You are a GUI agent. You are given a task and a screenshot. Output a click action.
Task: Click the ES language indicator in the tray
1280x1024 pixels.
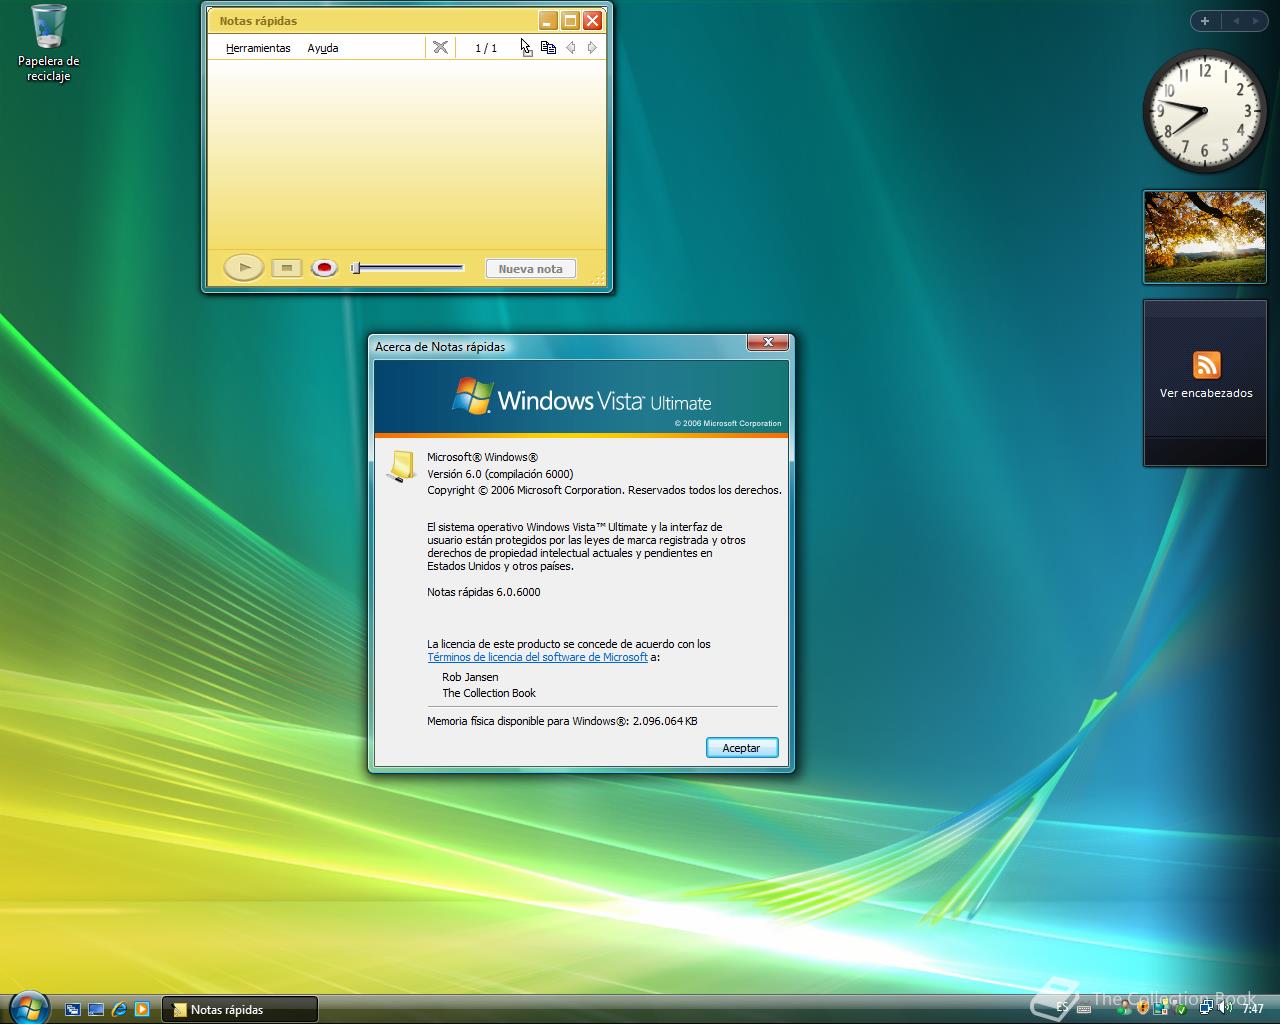1062,1008
